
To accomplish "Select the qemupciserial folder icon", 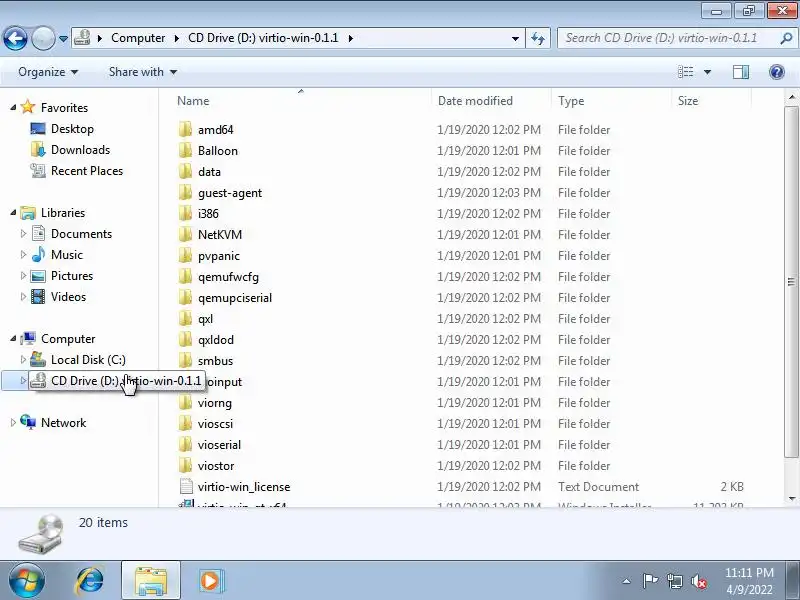I will click(x=186, y=297).
